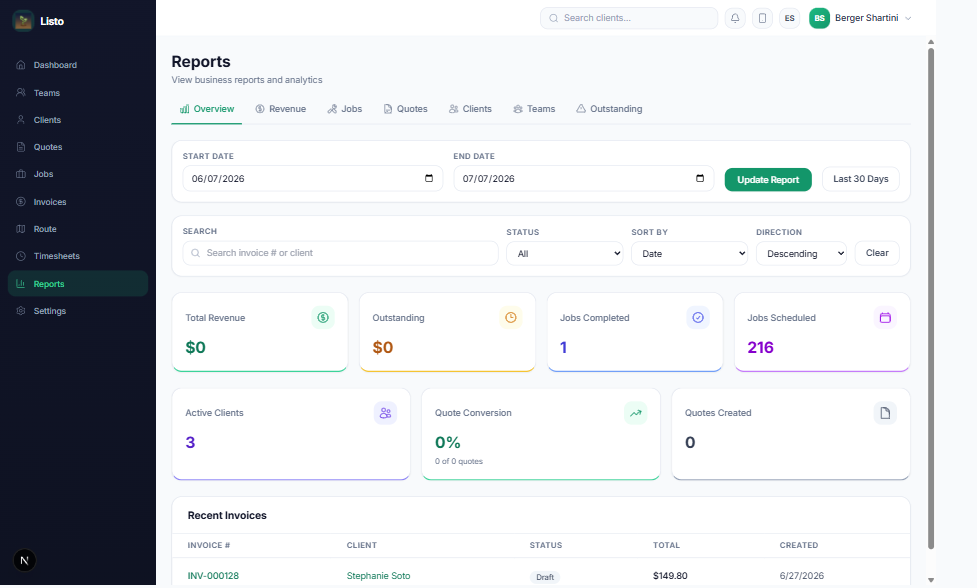Open Route in the sidebar
This screenshot has height=588, width=977.
[78, 229]
